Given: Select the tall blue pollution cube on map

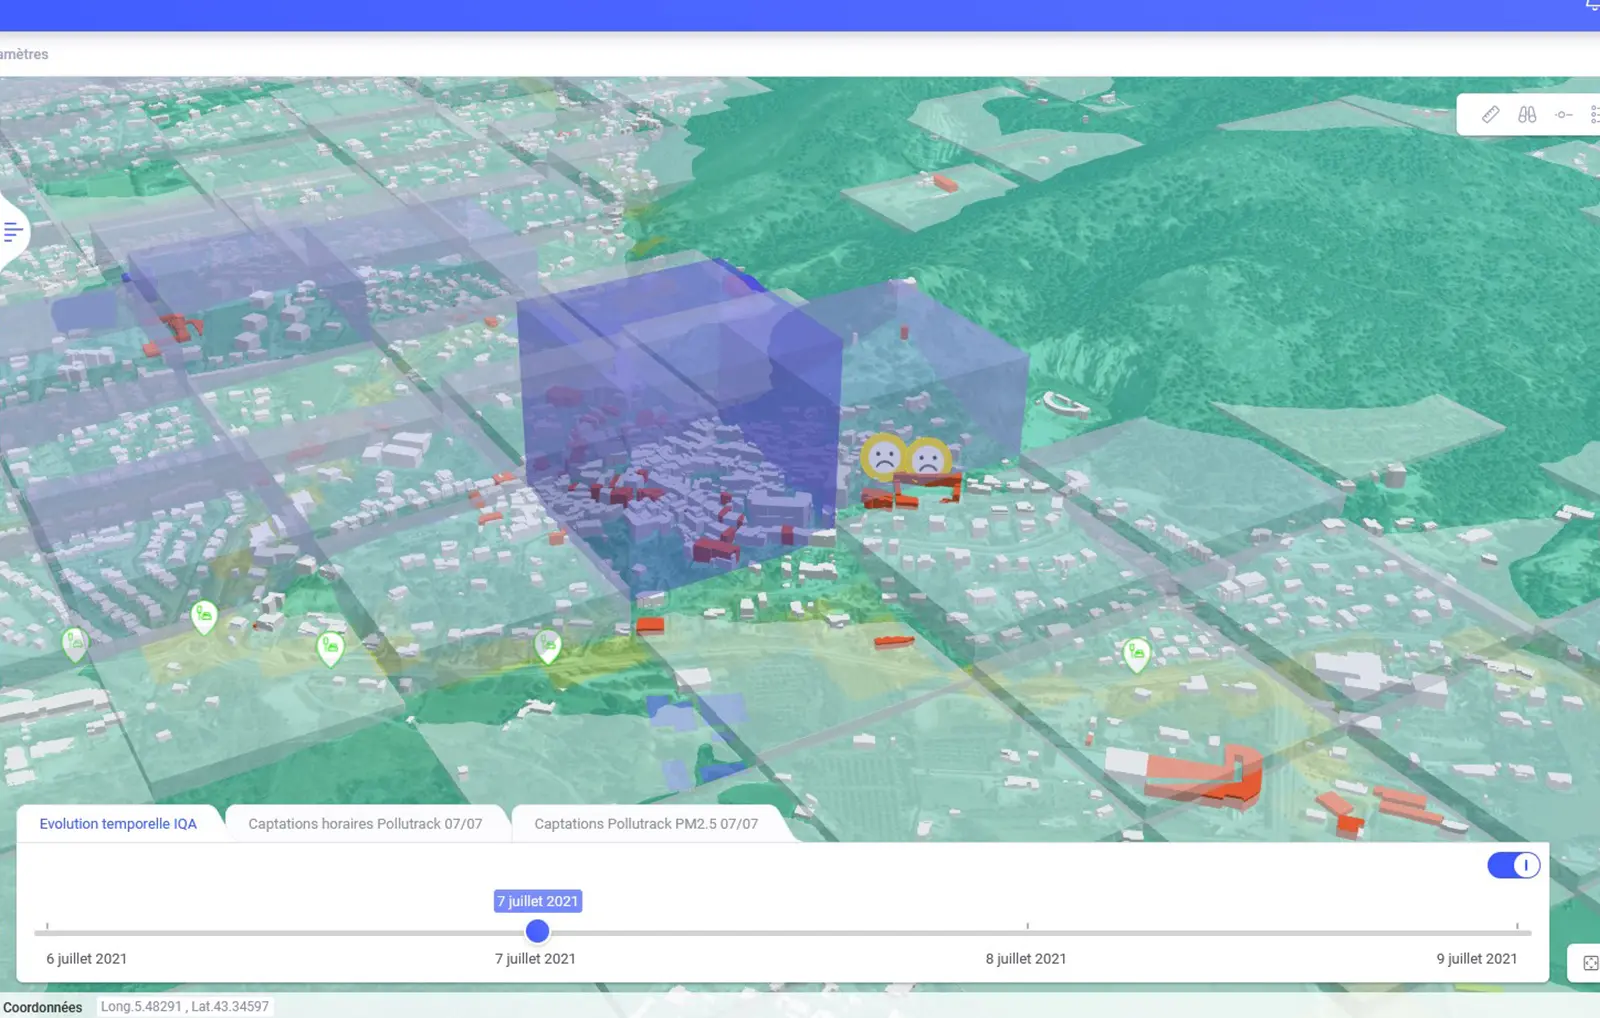Looking at the screenshot, I should 680,430.
